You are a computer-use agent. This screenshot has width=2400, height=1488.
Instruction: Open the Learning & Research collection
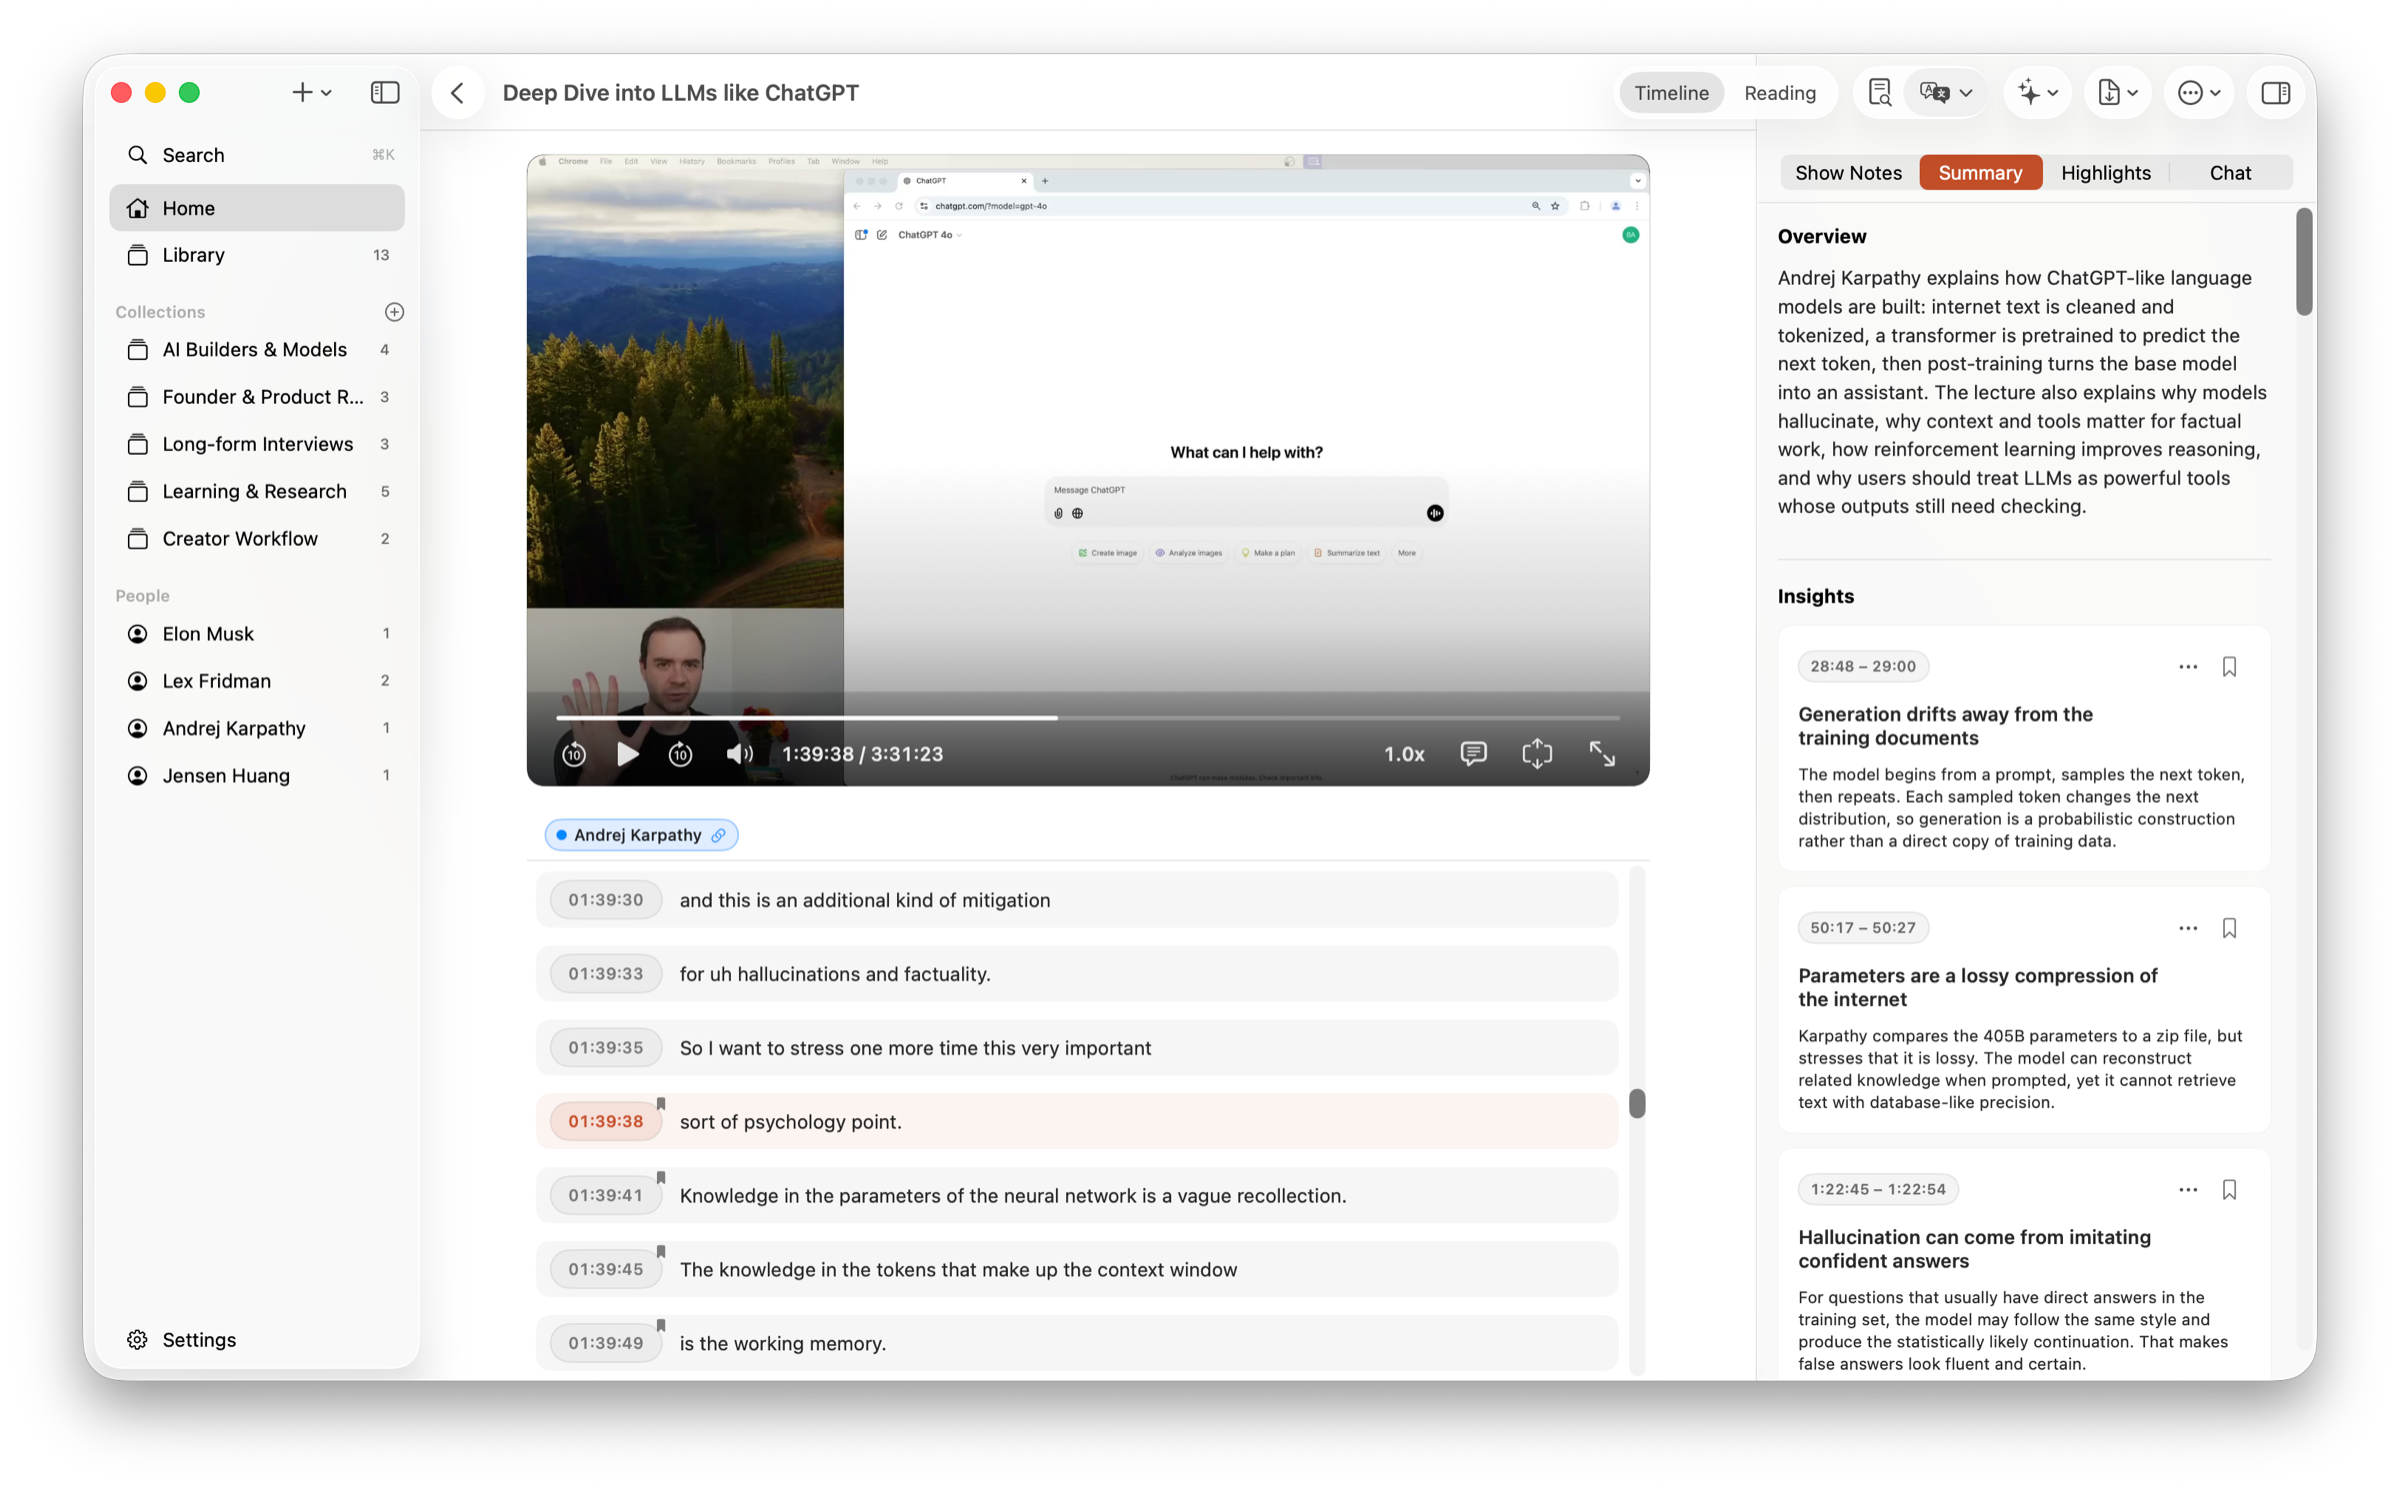(257, 491)
